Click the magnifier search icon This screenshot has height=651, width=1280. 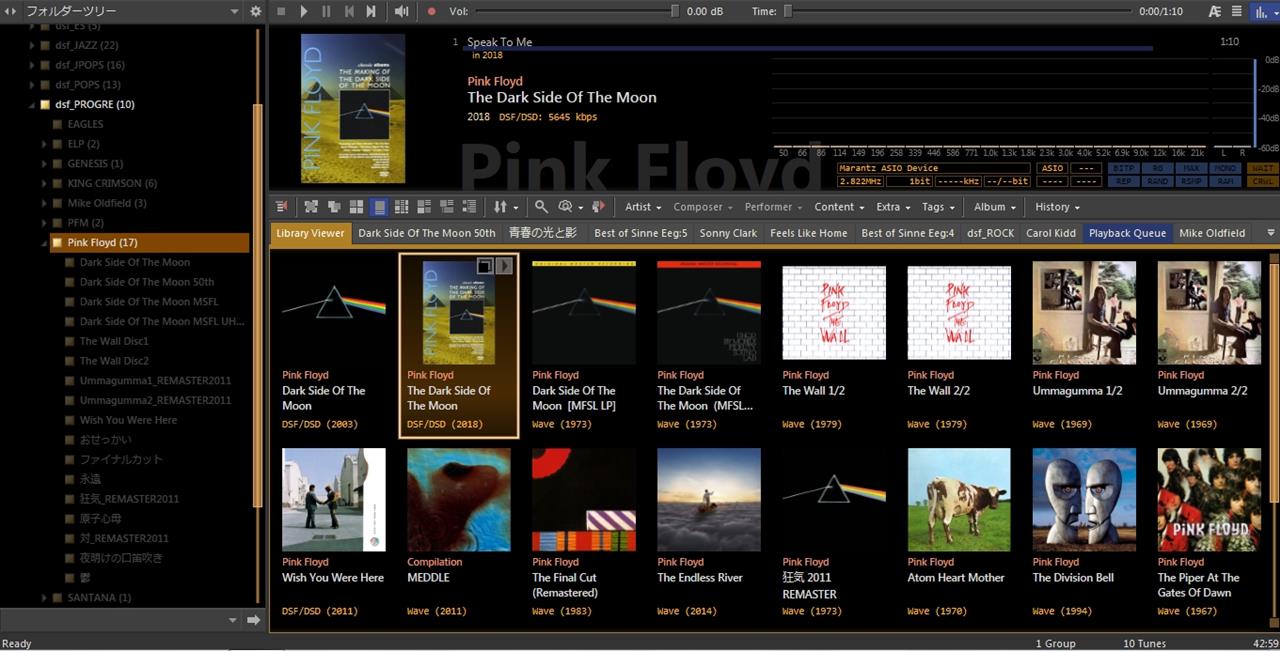(541, 207)
